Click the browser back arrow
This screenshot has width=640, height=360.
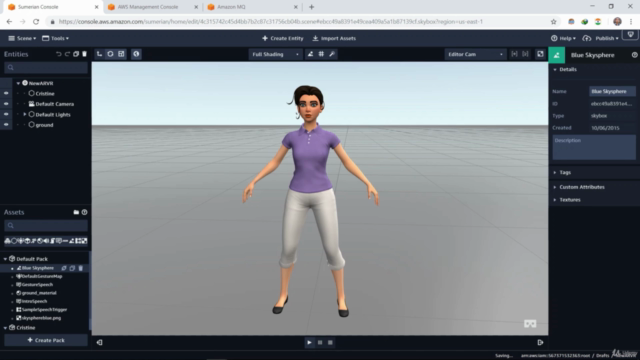pos(9,22)
